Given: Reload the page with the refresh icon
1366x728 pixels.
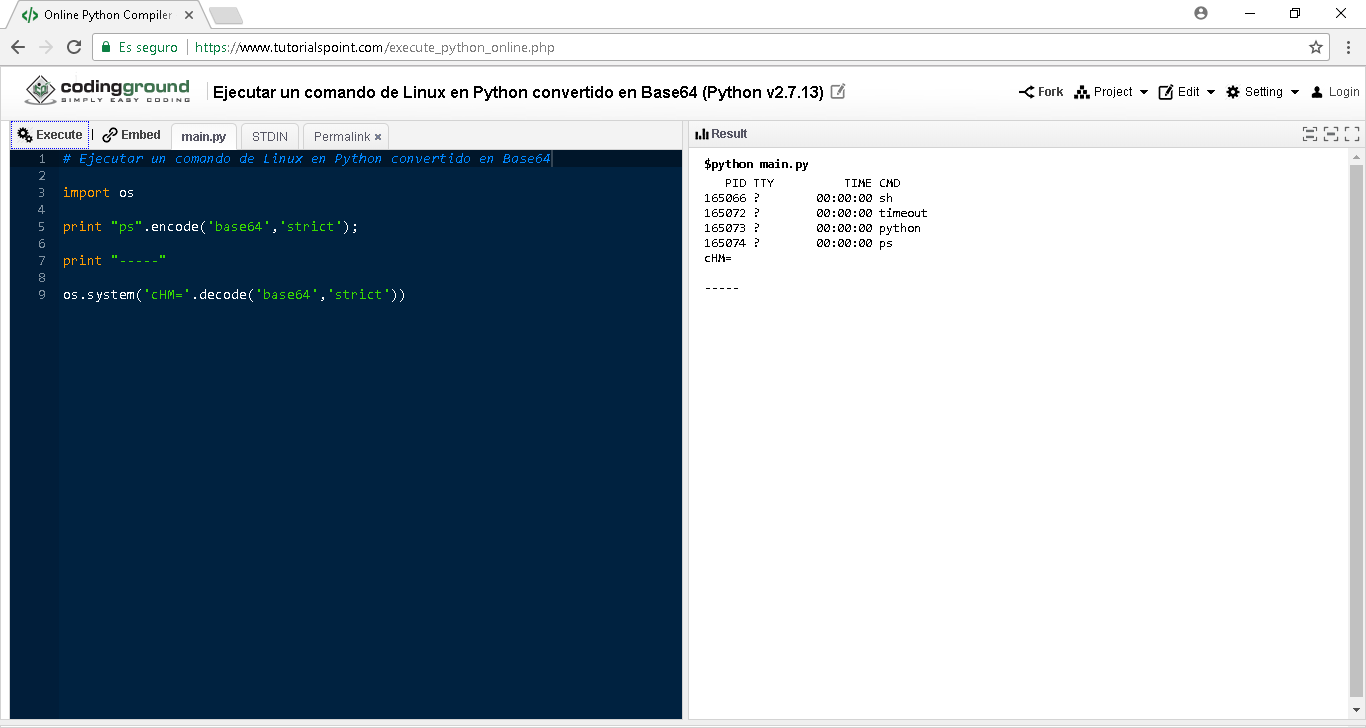Looking at the screenshot, I should coord(74,47).
